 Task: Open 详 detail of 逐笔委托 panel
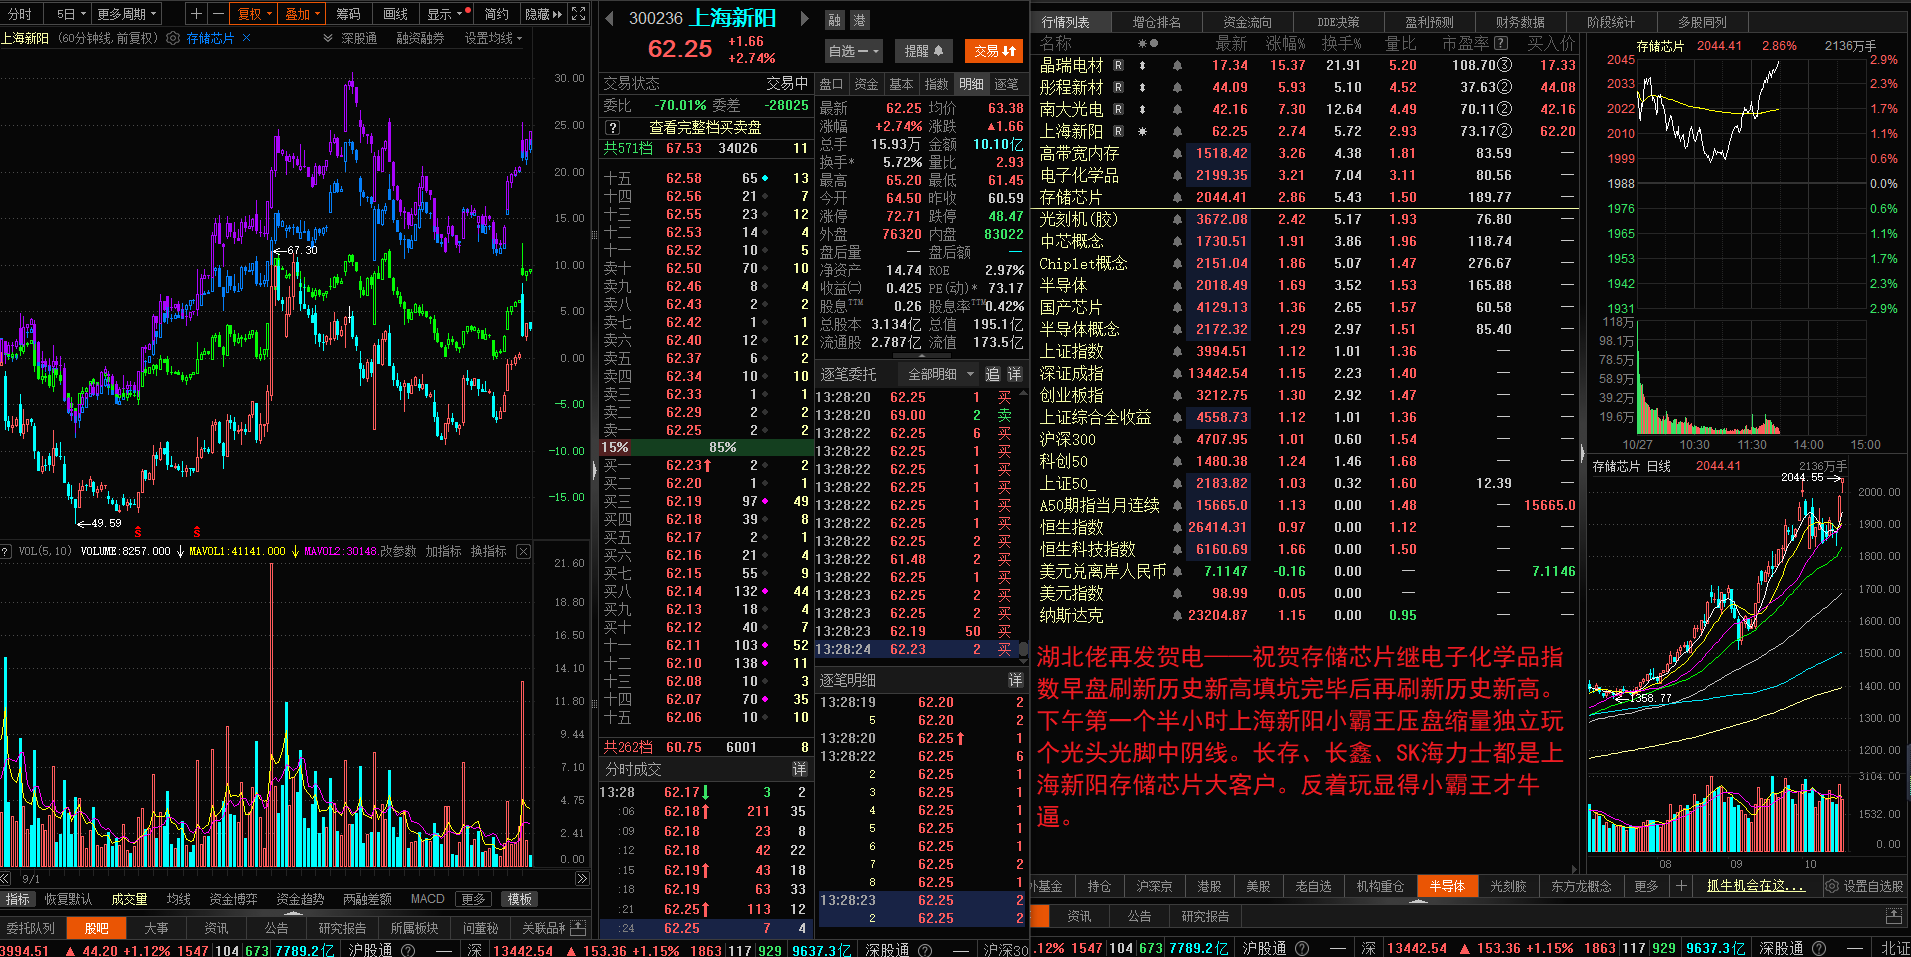pos(1014,374)
